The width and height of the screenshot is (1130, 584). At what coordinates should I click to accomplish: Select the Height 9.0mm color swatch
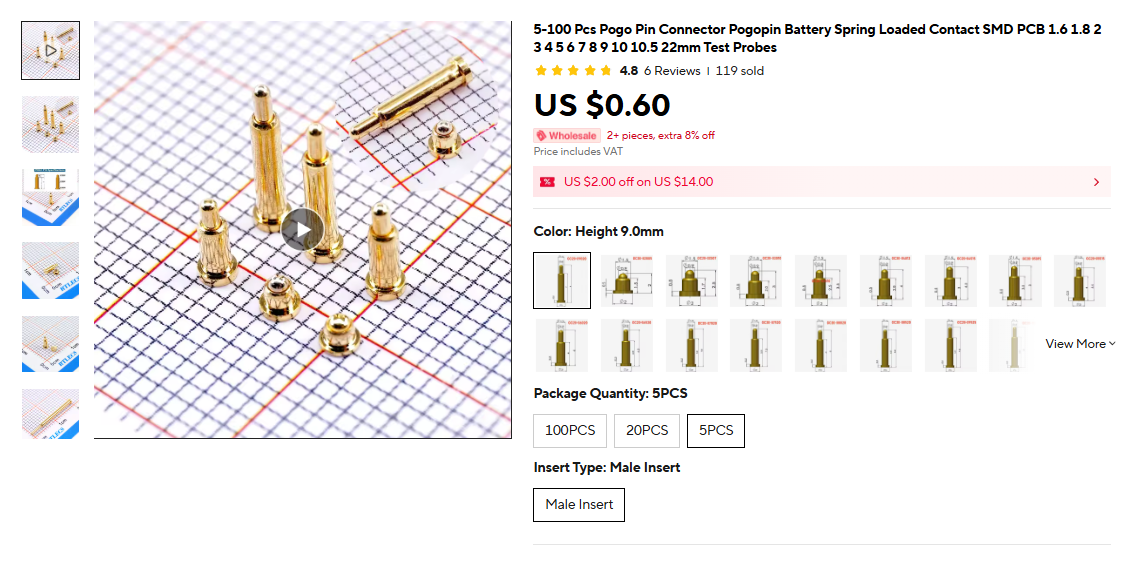[x=562, y=280]
